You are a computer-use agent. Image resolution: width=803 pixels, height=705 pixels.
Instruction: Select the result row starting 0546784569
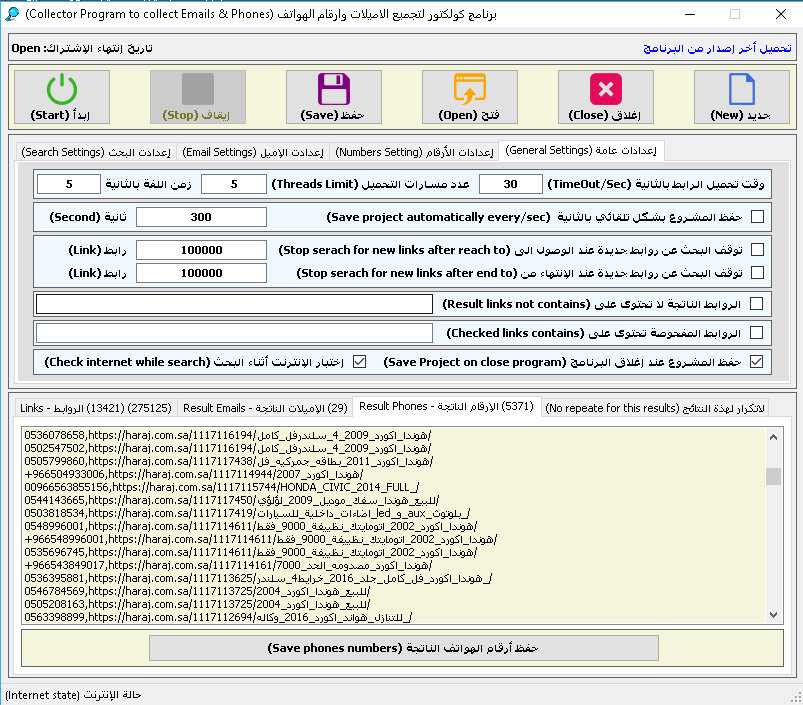click(x=197, y=591)
